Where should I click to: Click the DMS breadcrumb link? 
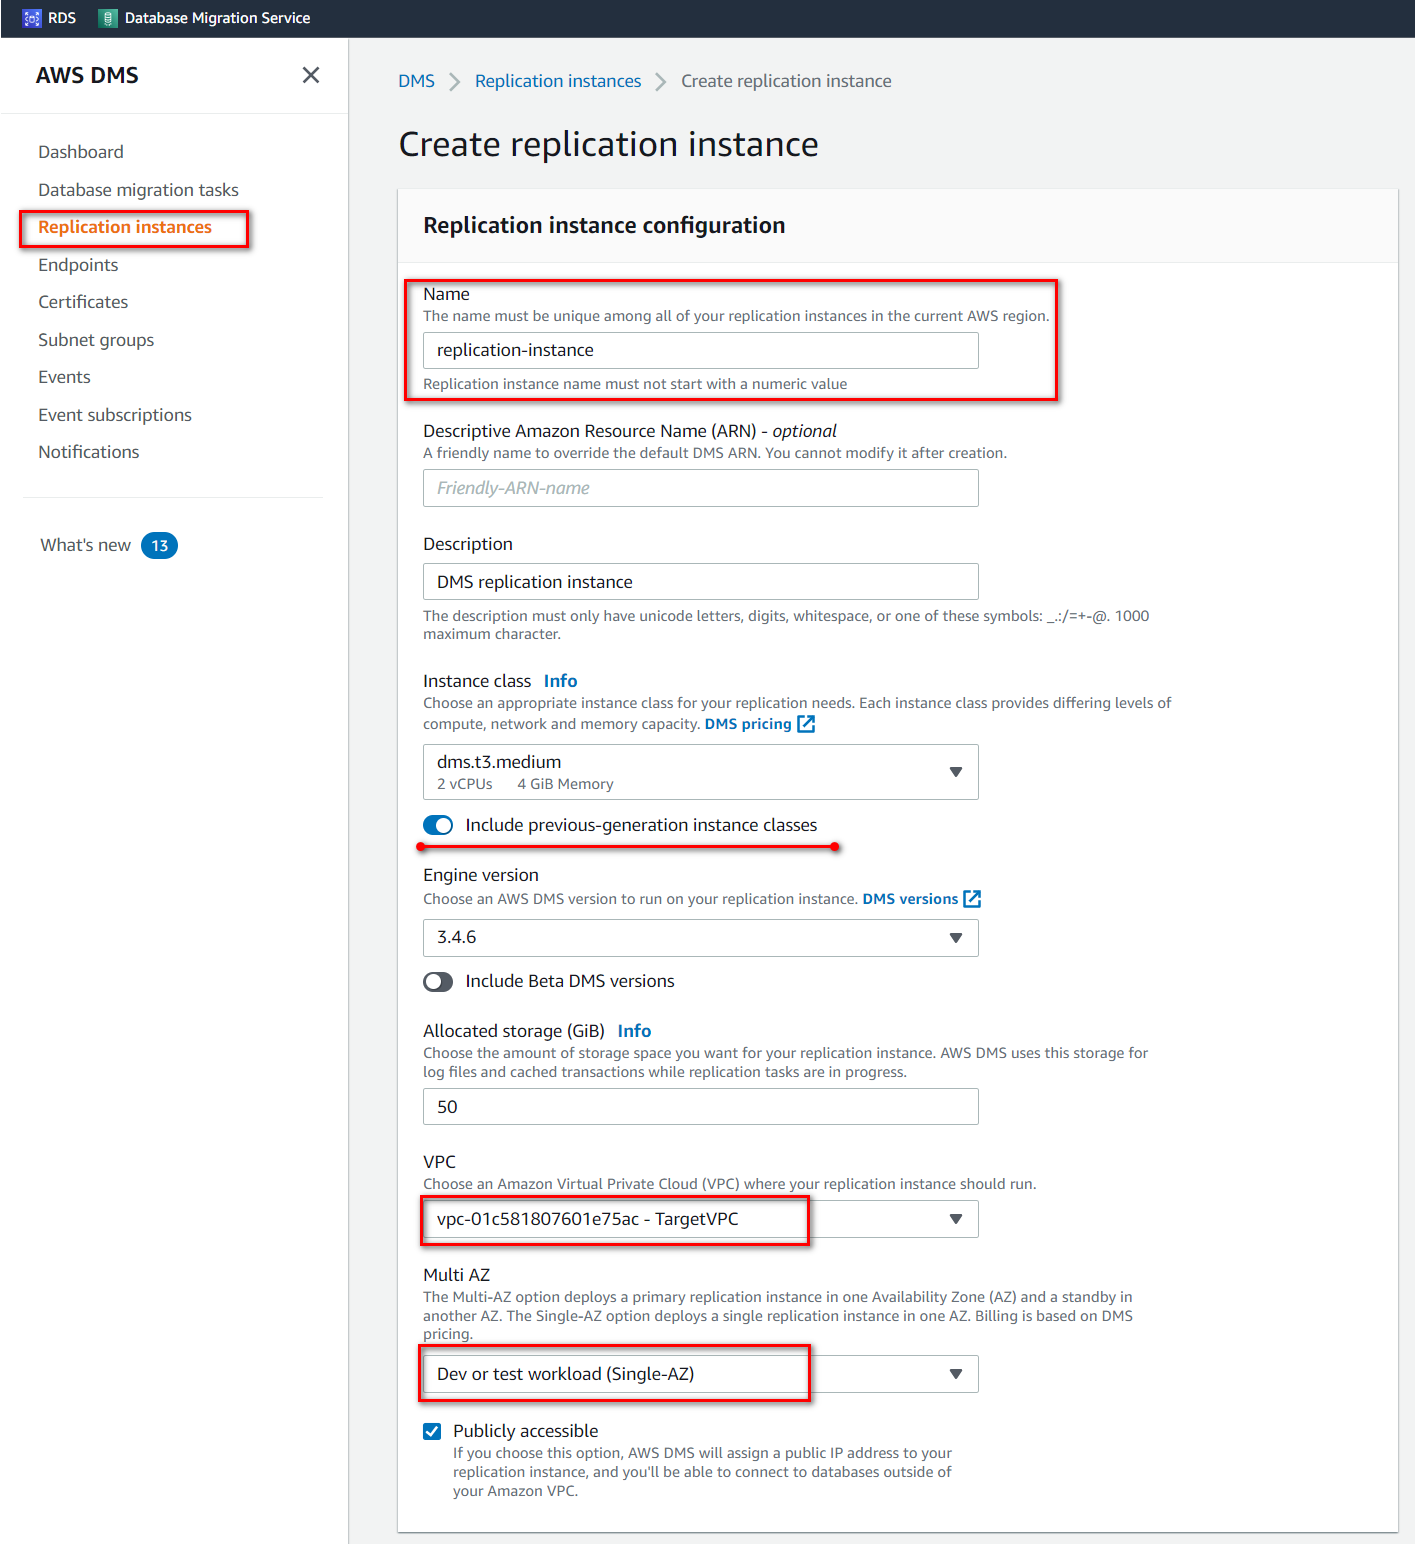pyautogui.click(x=416, y=81)
